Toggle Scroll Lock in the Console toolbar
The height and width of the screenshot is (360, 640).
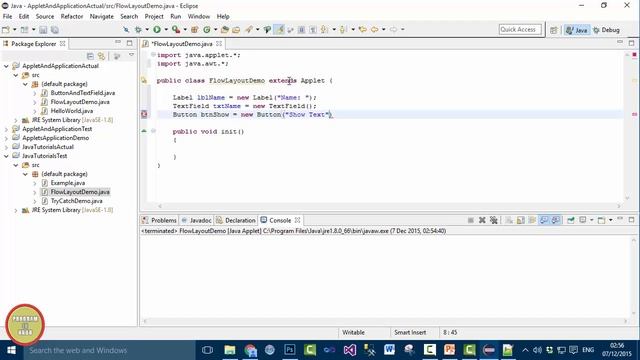click(x=521, y=220)
